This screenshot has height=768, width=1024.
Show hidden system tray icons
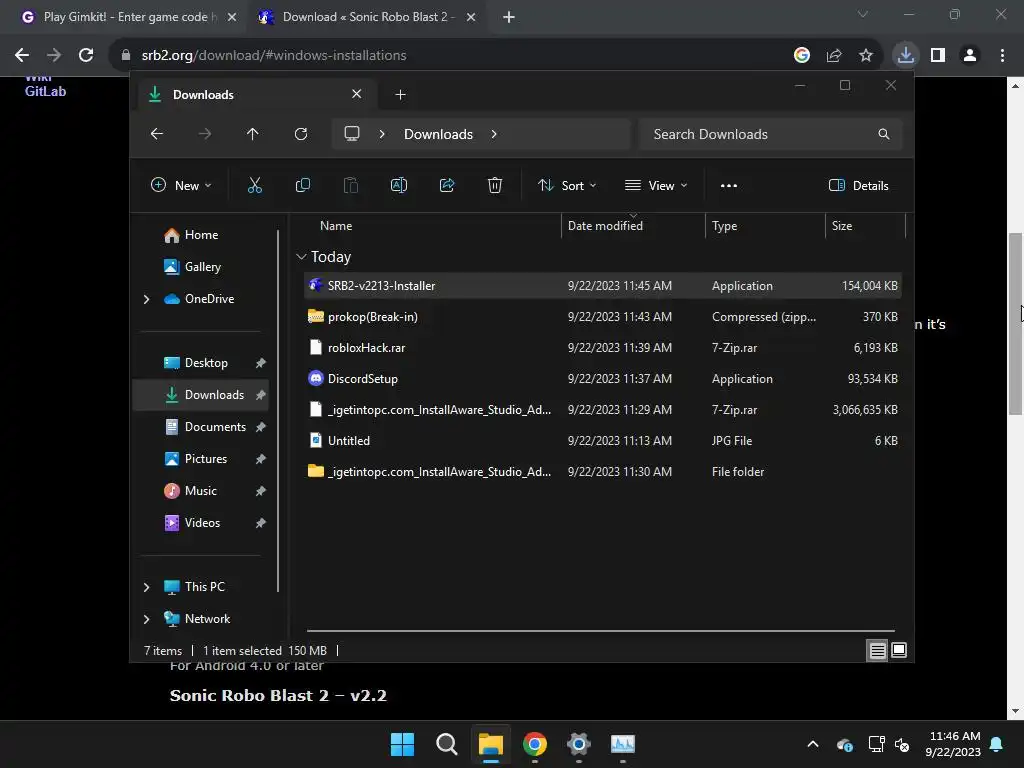pyautogui.click(x=813, y=744)
